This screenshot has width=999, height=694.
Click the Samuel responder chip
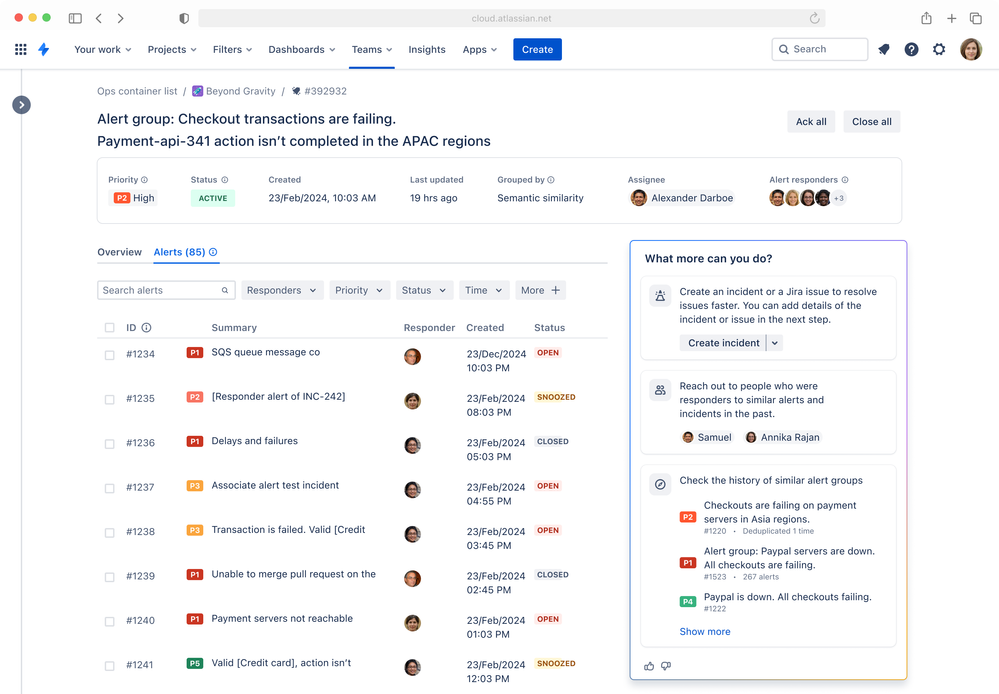pos(707,437)
